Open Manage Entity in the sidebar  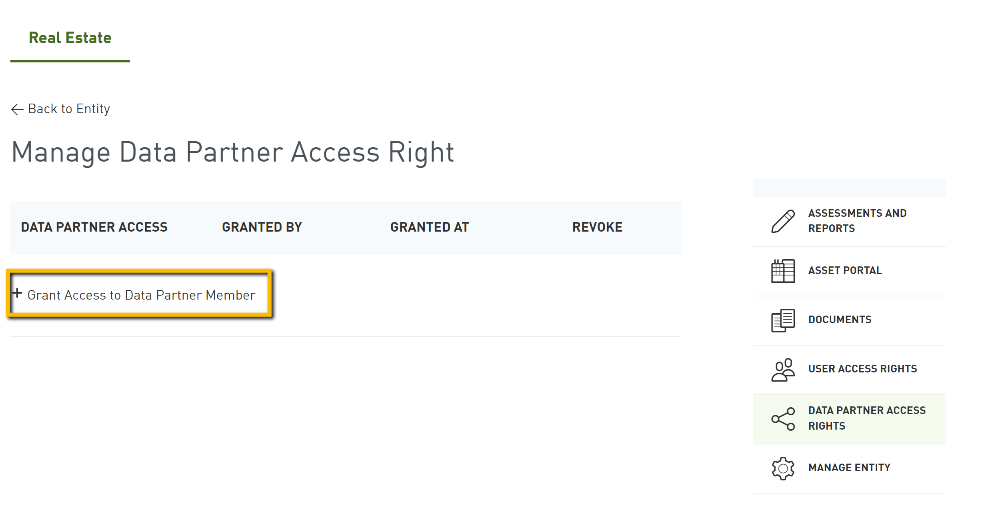tap(849, 468)
